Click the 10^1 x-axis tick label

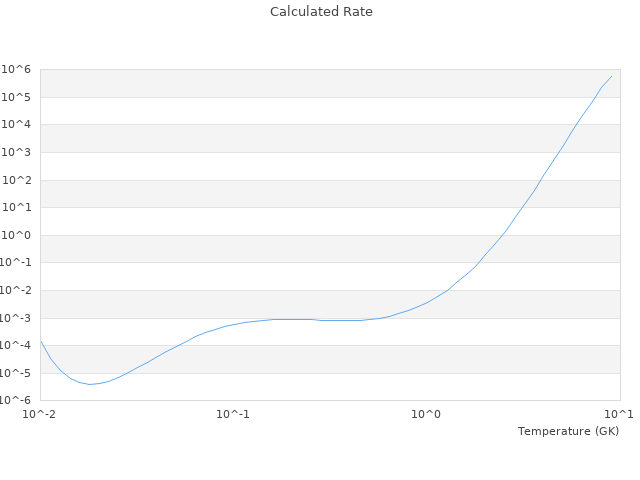tap(619, 413)
